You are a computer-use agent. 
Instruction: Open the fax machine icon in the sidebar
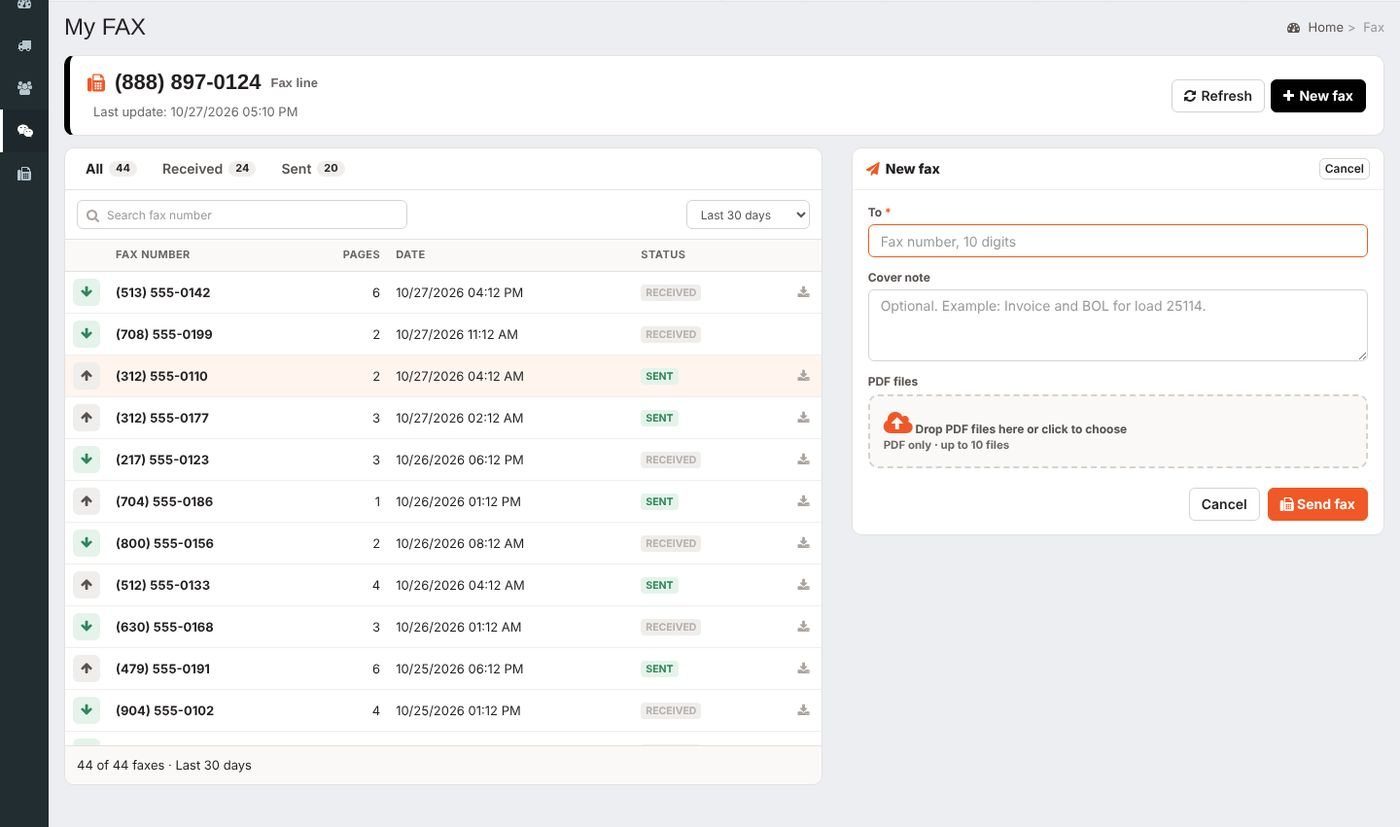coord(24,174)
